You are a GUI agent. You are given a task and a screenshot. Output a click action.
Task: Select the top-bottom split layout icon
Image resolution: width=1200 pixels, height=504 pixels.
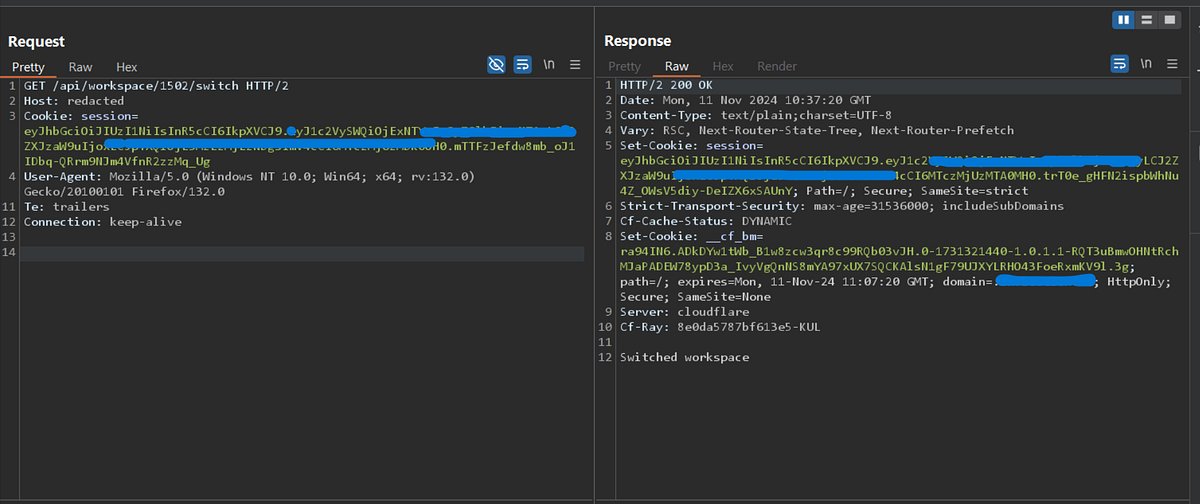pos(1146,20)
